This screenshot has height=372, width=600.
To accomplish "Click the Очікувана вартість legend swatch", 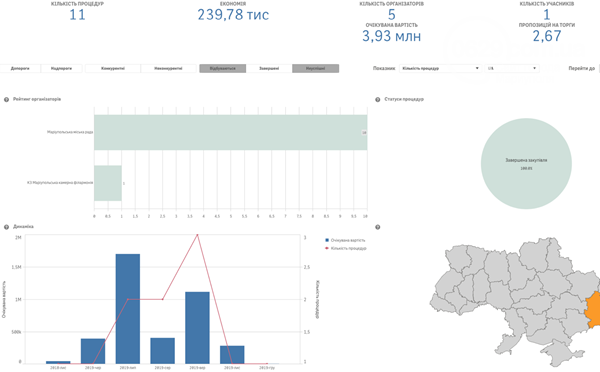I will [x=327, y=240].
